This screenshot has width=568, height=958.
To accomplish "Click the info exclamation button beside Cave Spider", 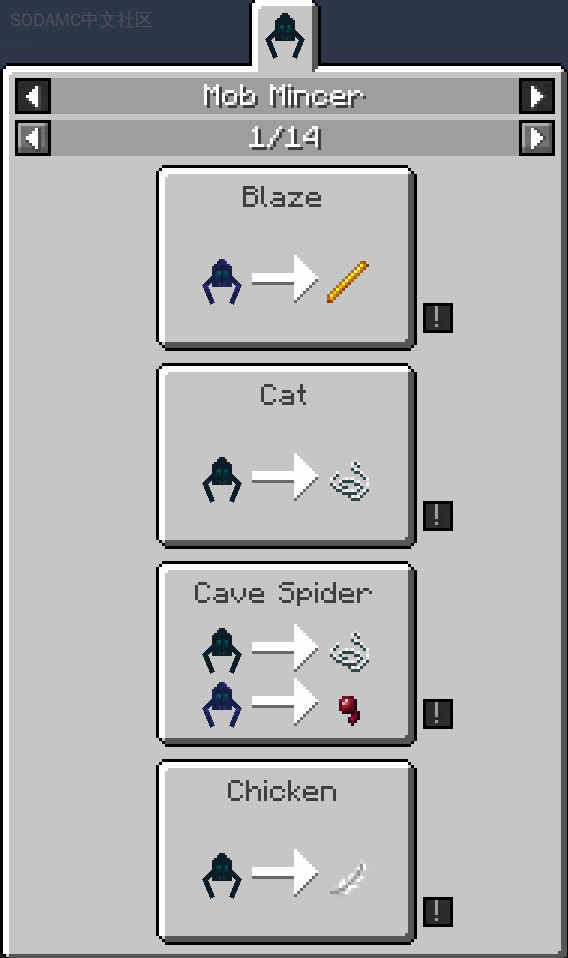I will click(x=438, y=714).
